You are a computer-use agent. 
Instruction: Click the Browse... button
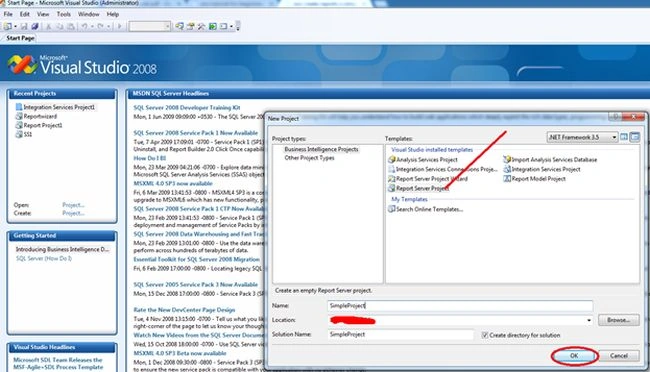pyautogui.click(x=618, y=320)
